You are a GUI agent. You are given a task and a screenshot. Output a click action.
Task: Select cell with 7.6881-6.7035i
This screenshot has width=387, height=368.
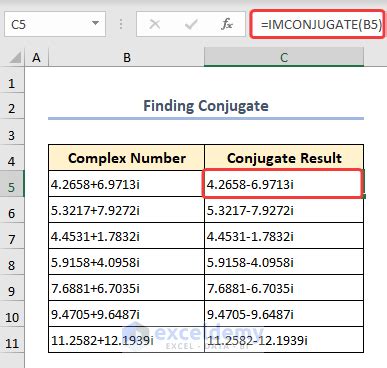[284, 288]
